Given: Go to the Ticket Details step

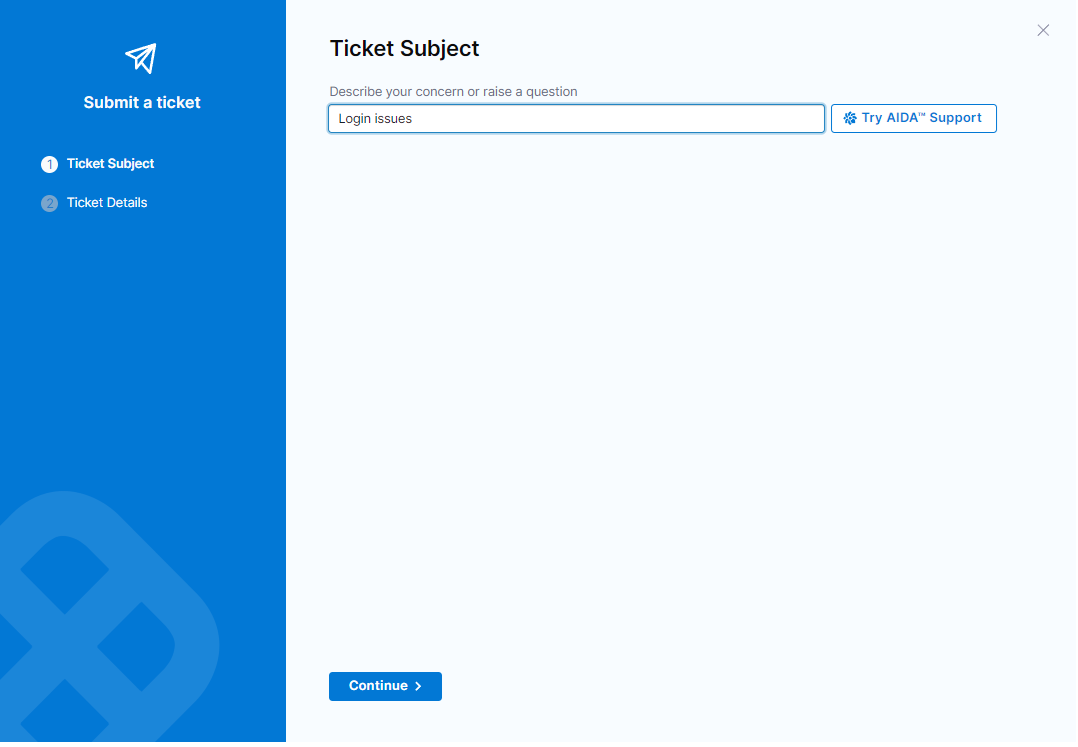Looking at the screenshot, I should point(107,203).
